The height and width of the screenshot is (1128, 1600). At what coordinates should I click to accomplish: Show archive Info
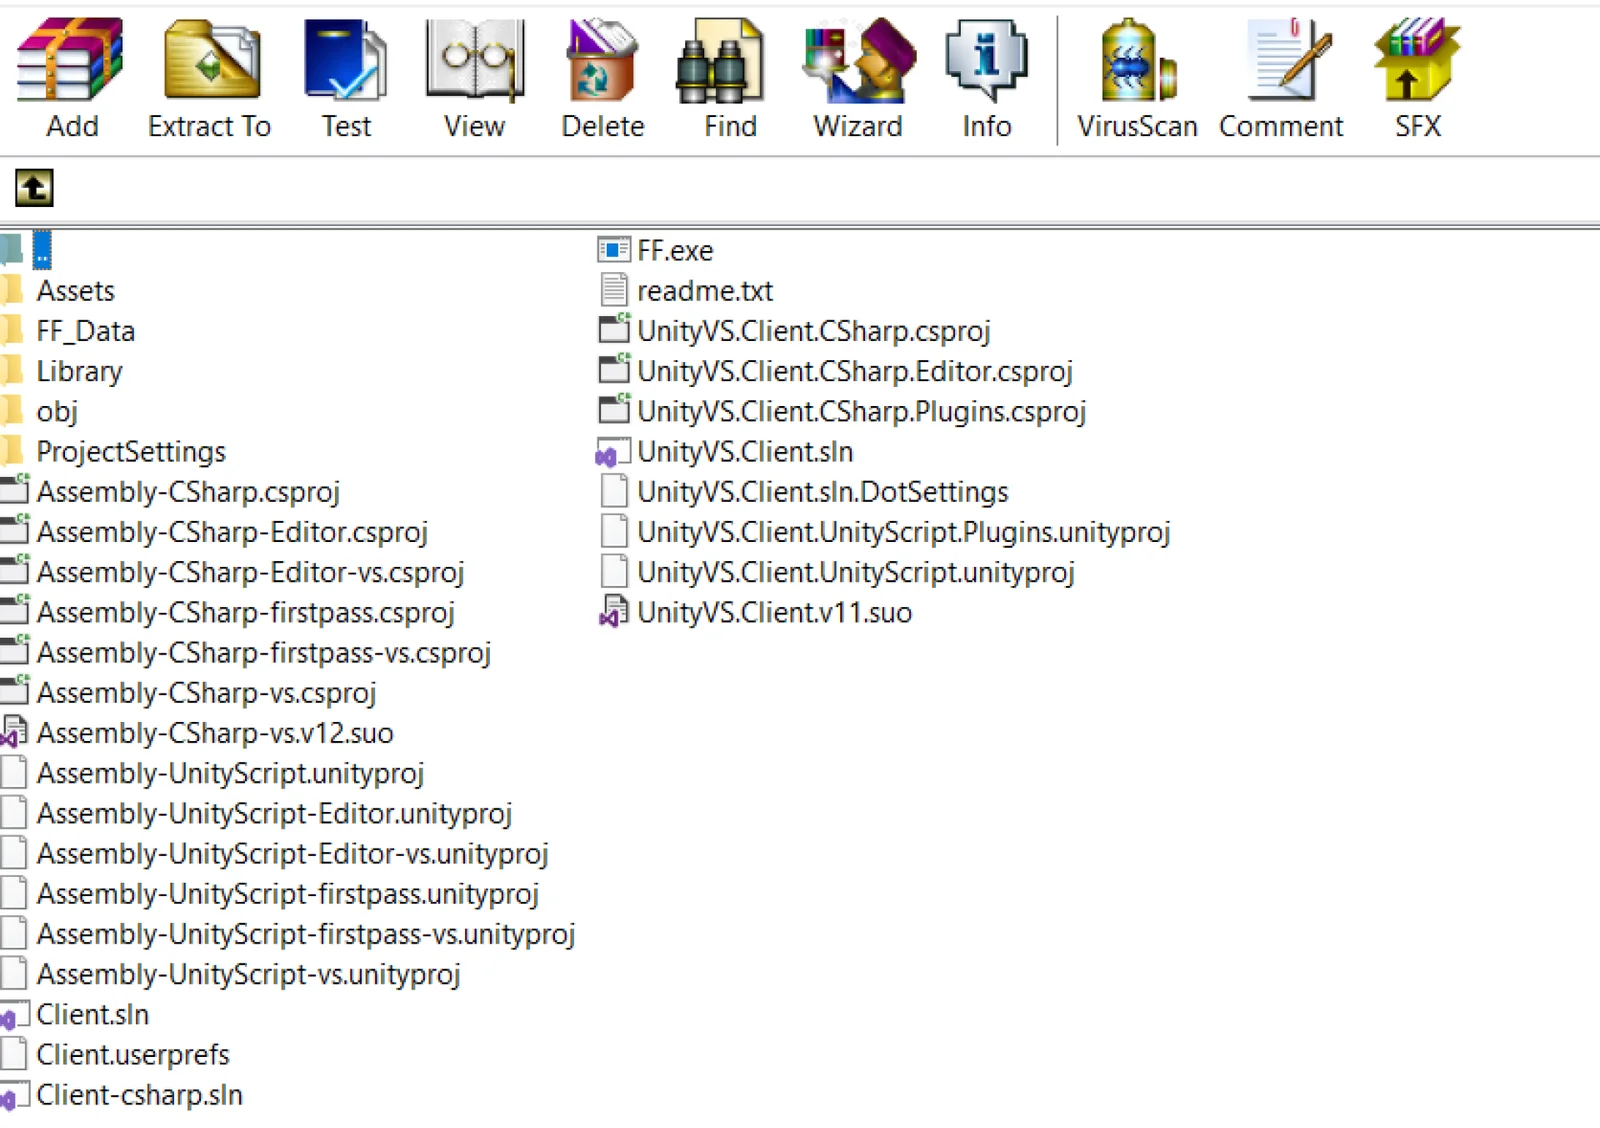pos(986,78)
